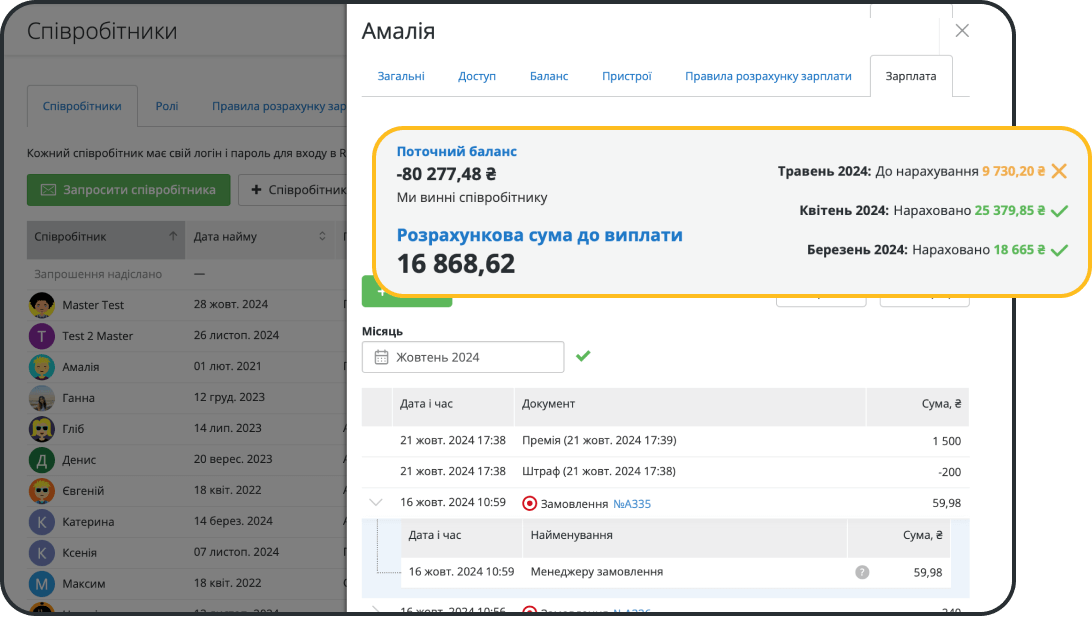The height and width of the screenshot is (644, 1092).
Task: Select the Катерина row in employee list
Action: (x=88, y=521)
